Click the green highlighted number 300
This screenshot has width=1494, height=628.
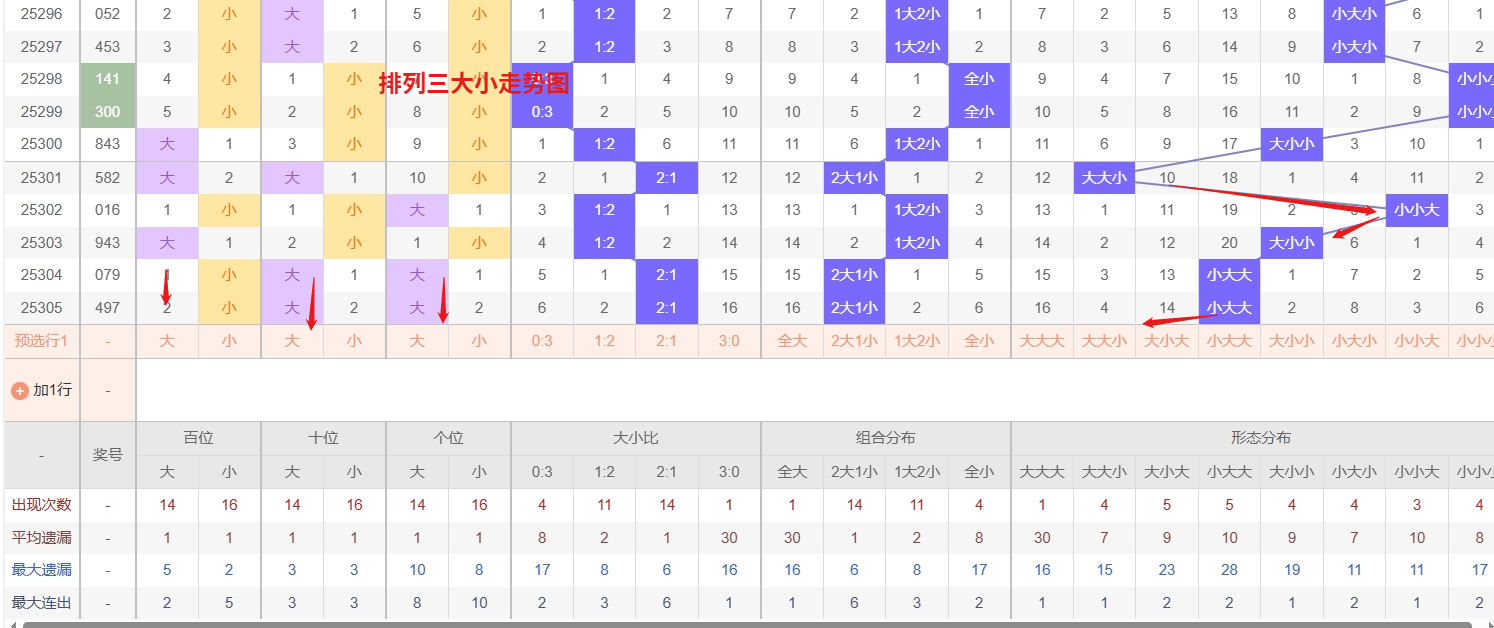pyautogui.click(x=108, y=112)
